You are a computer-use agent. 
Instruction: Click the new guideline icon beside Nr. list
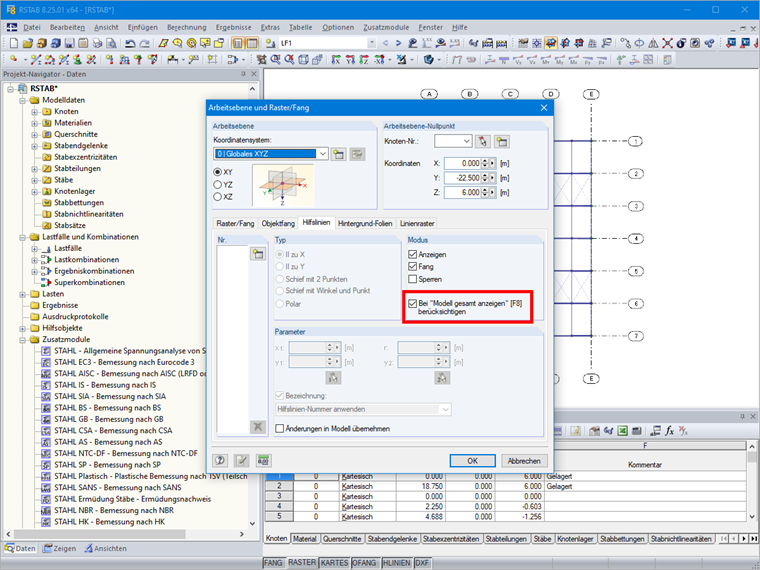tap(258, 253)
